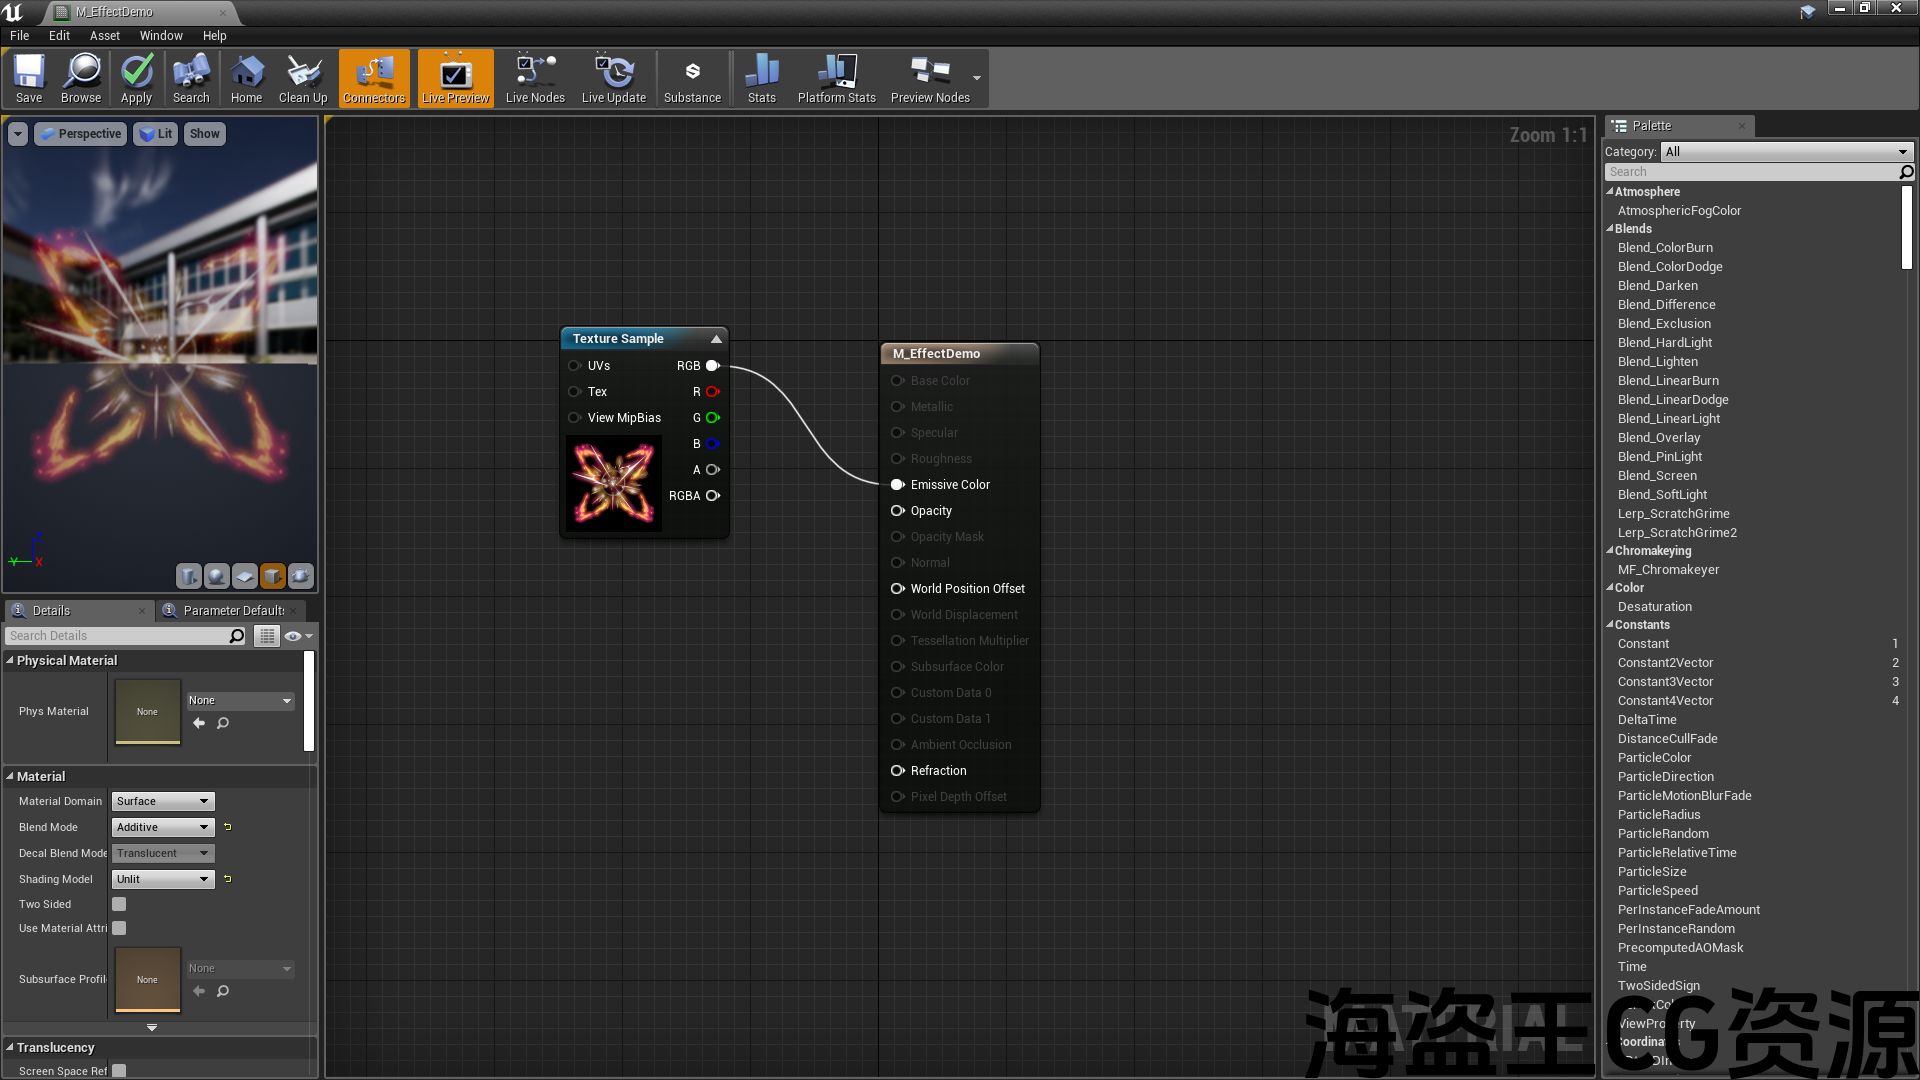Click the Platform Stats icon
1920x1080 pixels.
click(836, 78)
